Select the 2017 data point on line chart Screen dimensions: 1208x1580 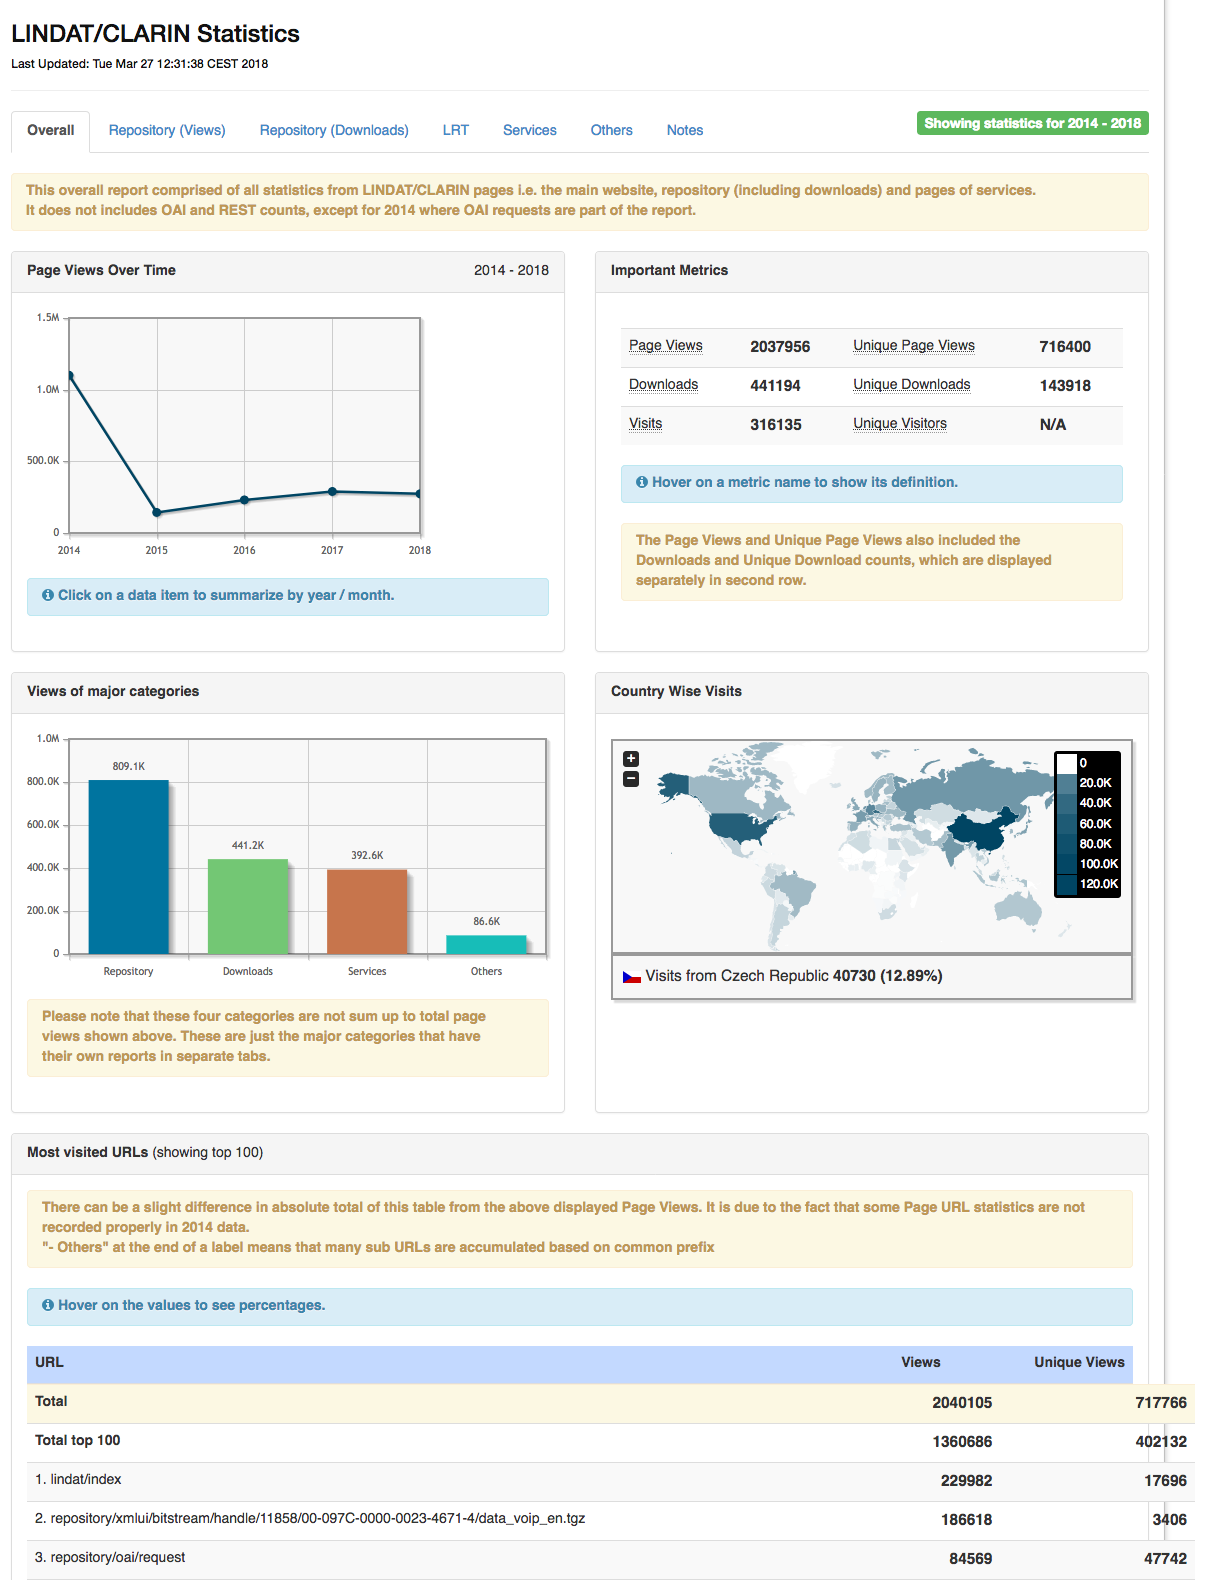click(x=332, y=492)
